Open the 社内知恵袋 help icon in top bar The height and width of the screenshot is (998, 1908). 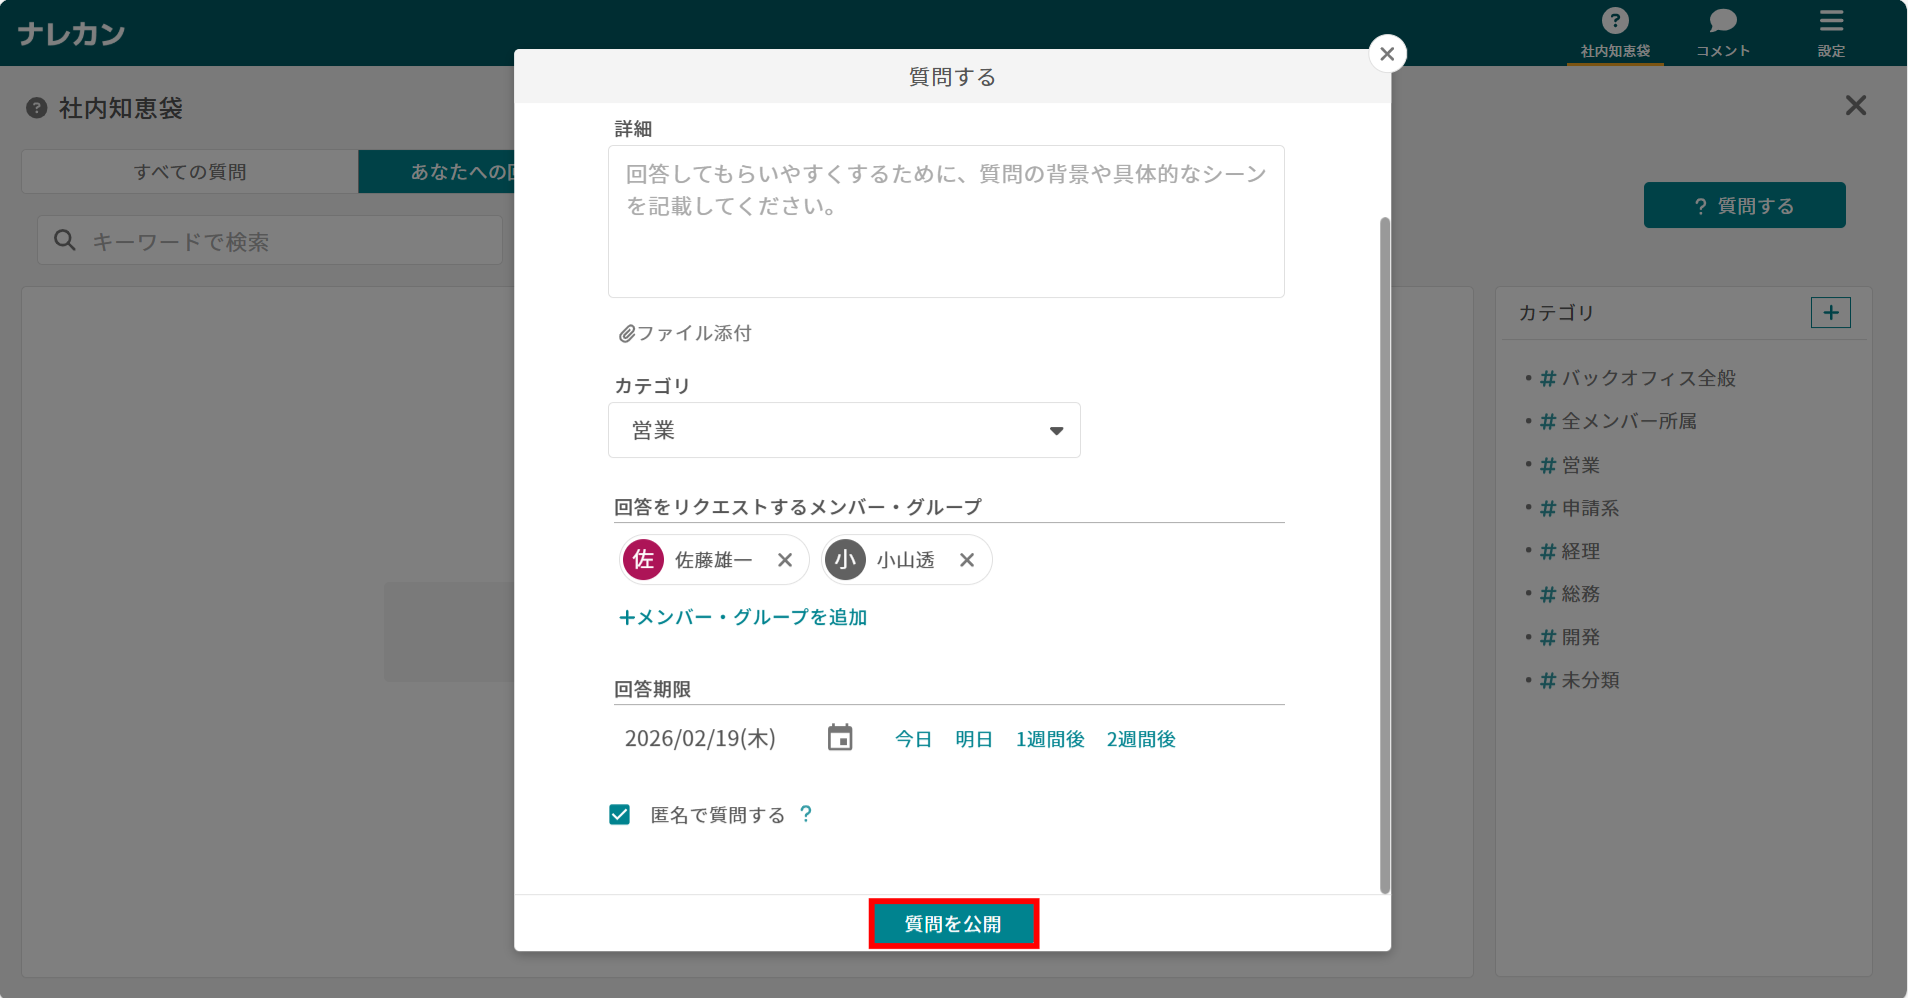click(x=1613, y=20)
